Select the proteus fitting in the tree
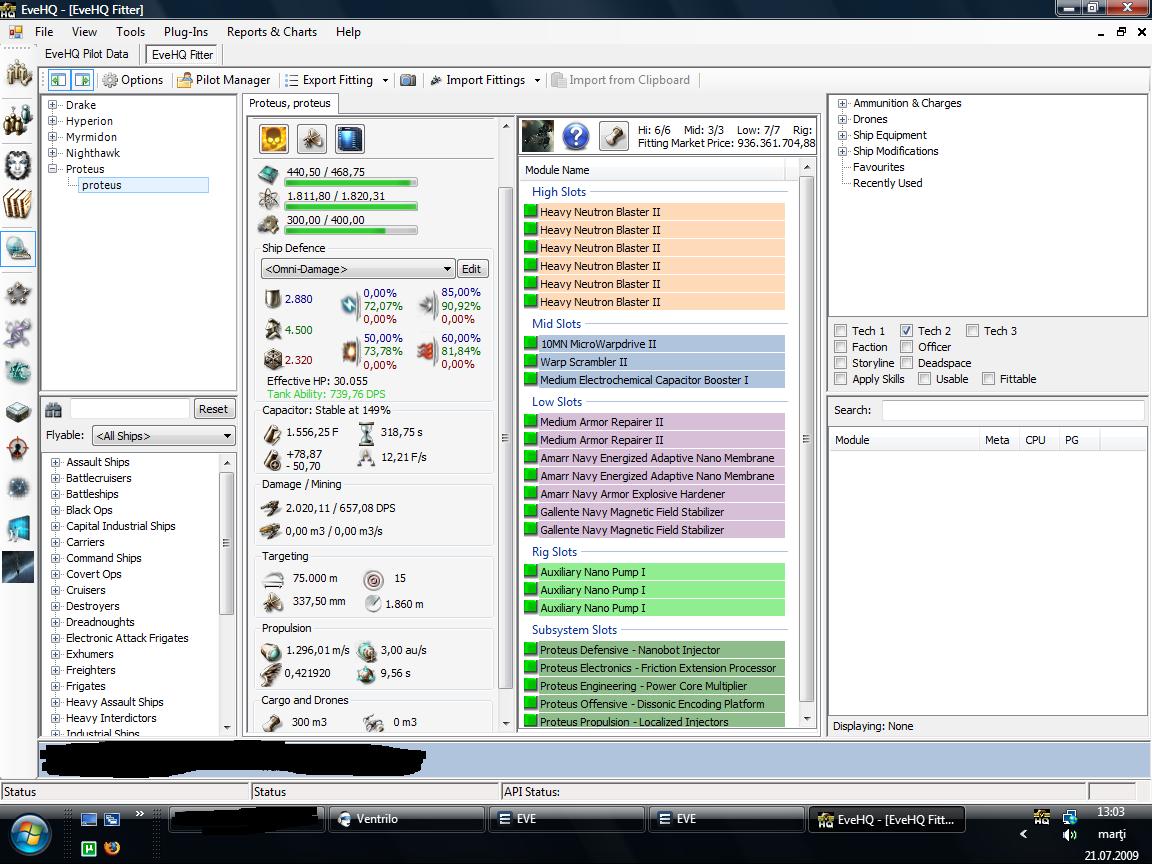The image size is (1152, 864). pos(143,185)
